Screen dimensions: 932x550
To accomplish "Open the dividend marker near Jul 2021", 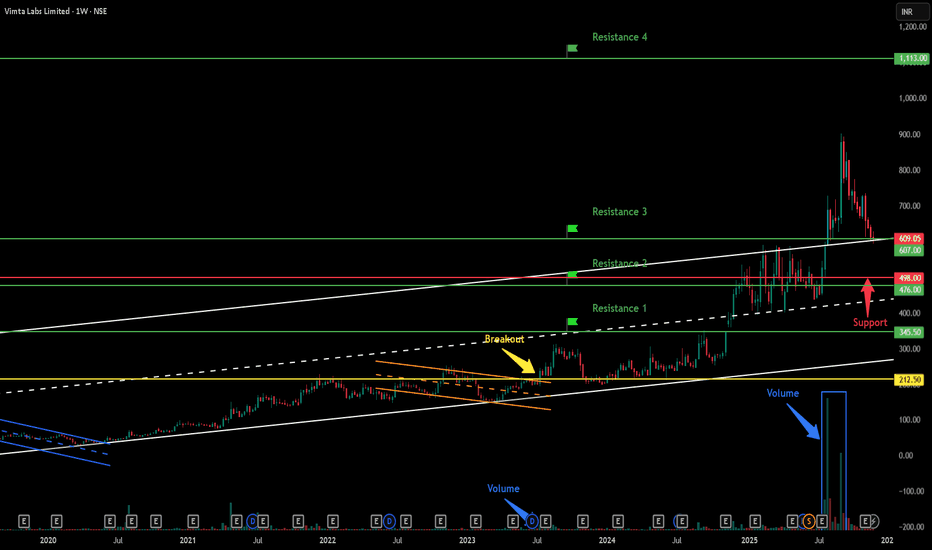I will point(253,521).
